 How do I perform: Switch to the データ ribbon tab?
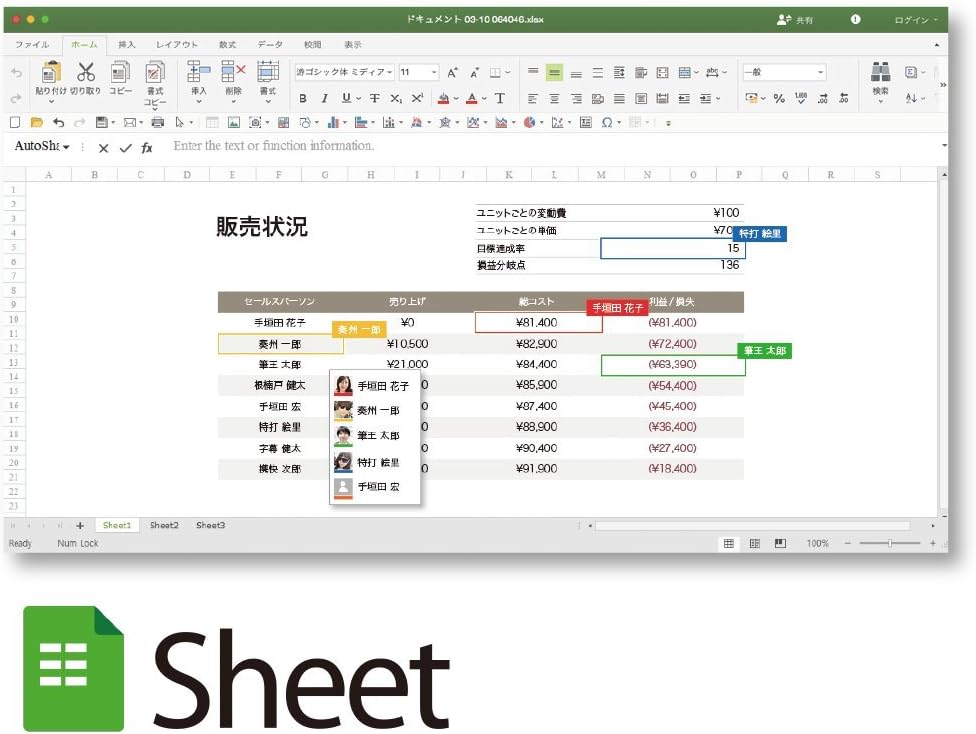pos(270,45)
